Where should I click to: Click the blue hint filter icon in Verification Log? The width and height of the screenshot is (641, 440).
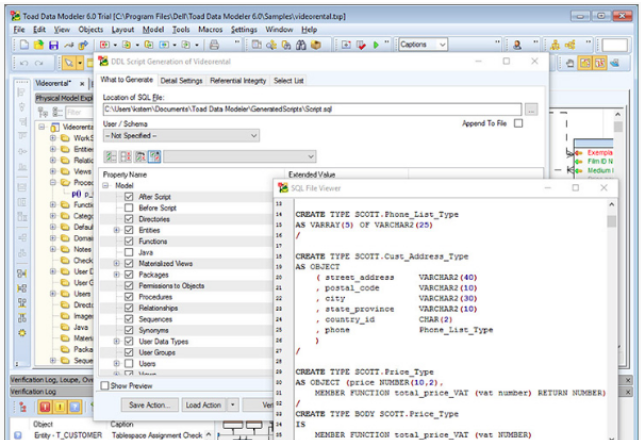(x=74, y=407)
